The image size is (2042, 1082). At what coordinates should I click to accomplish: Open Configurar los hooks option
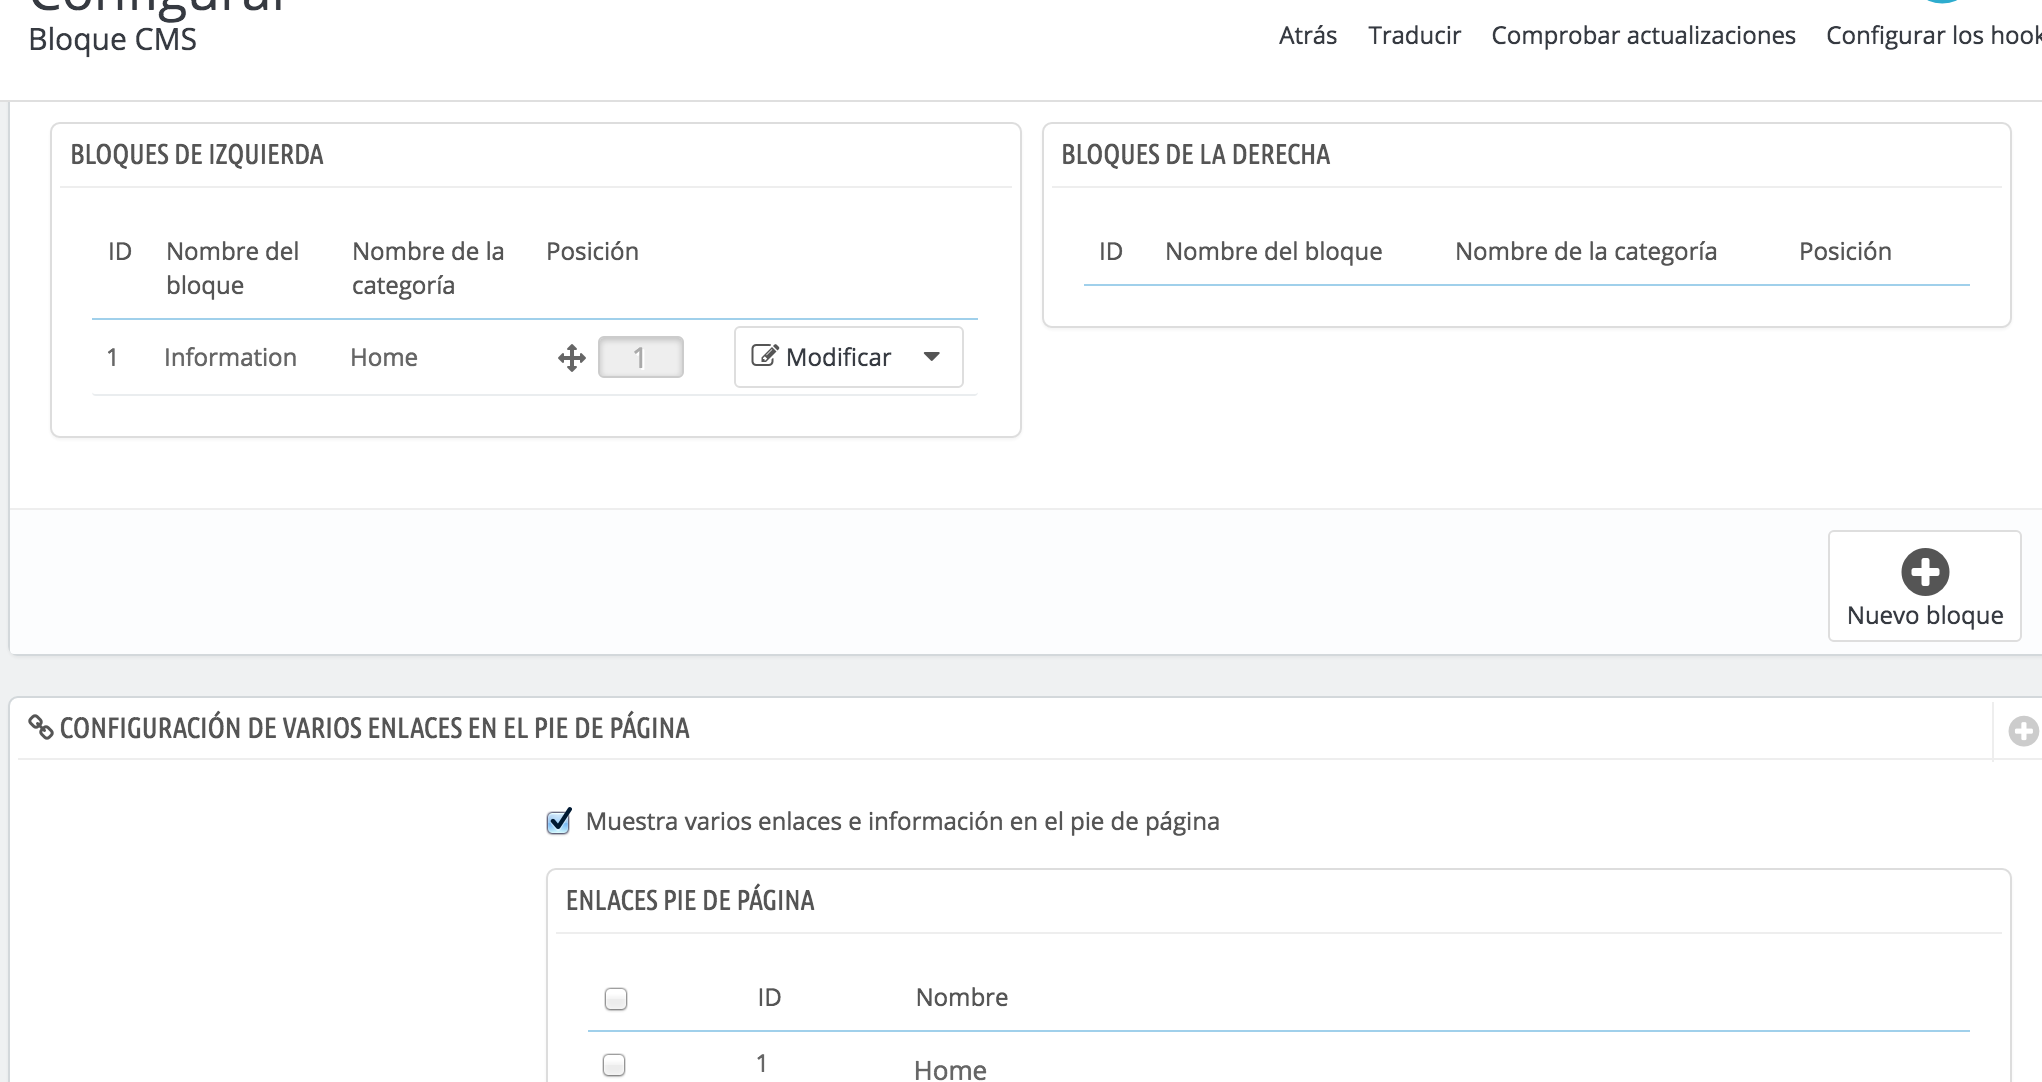[x=1932, y=36]
